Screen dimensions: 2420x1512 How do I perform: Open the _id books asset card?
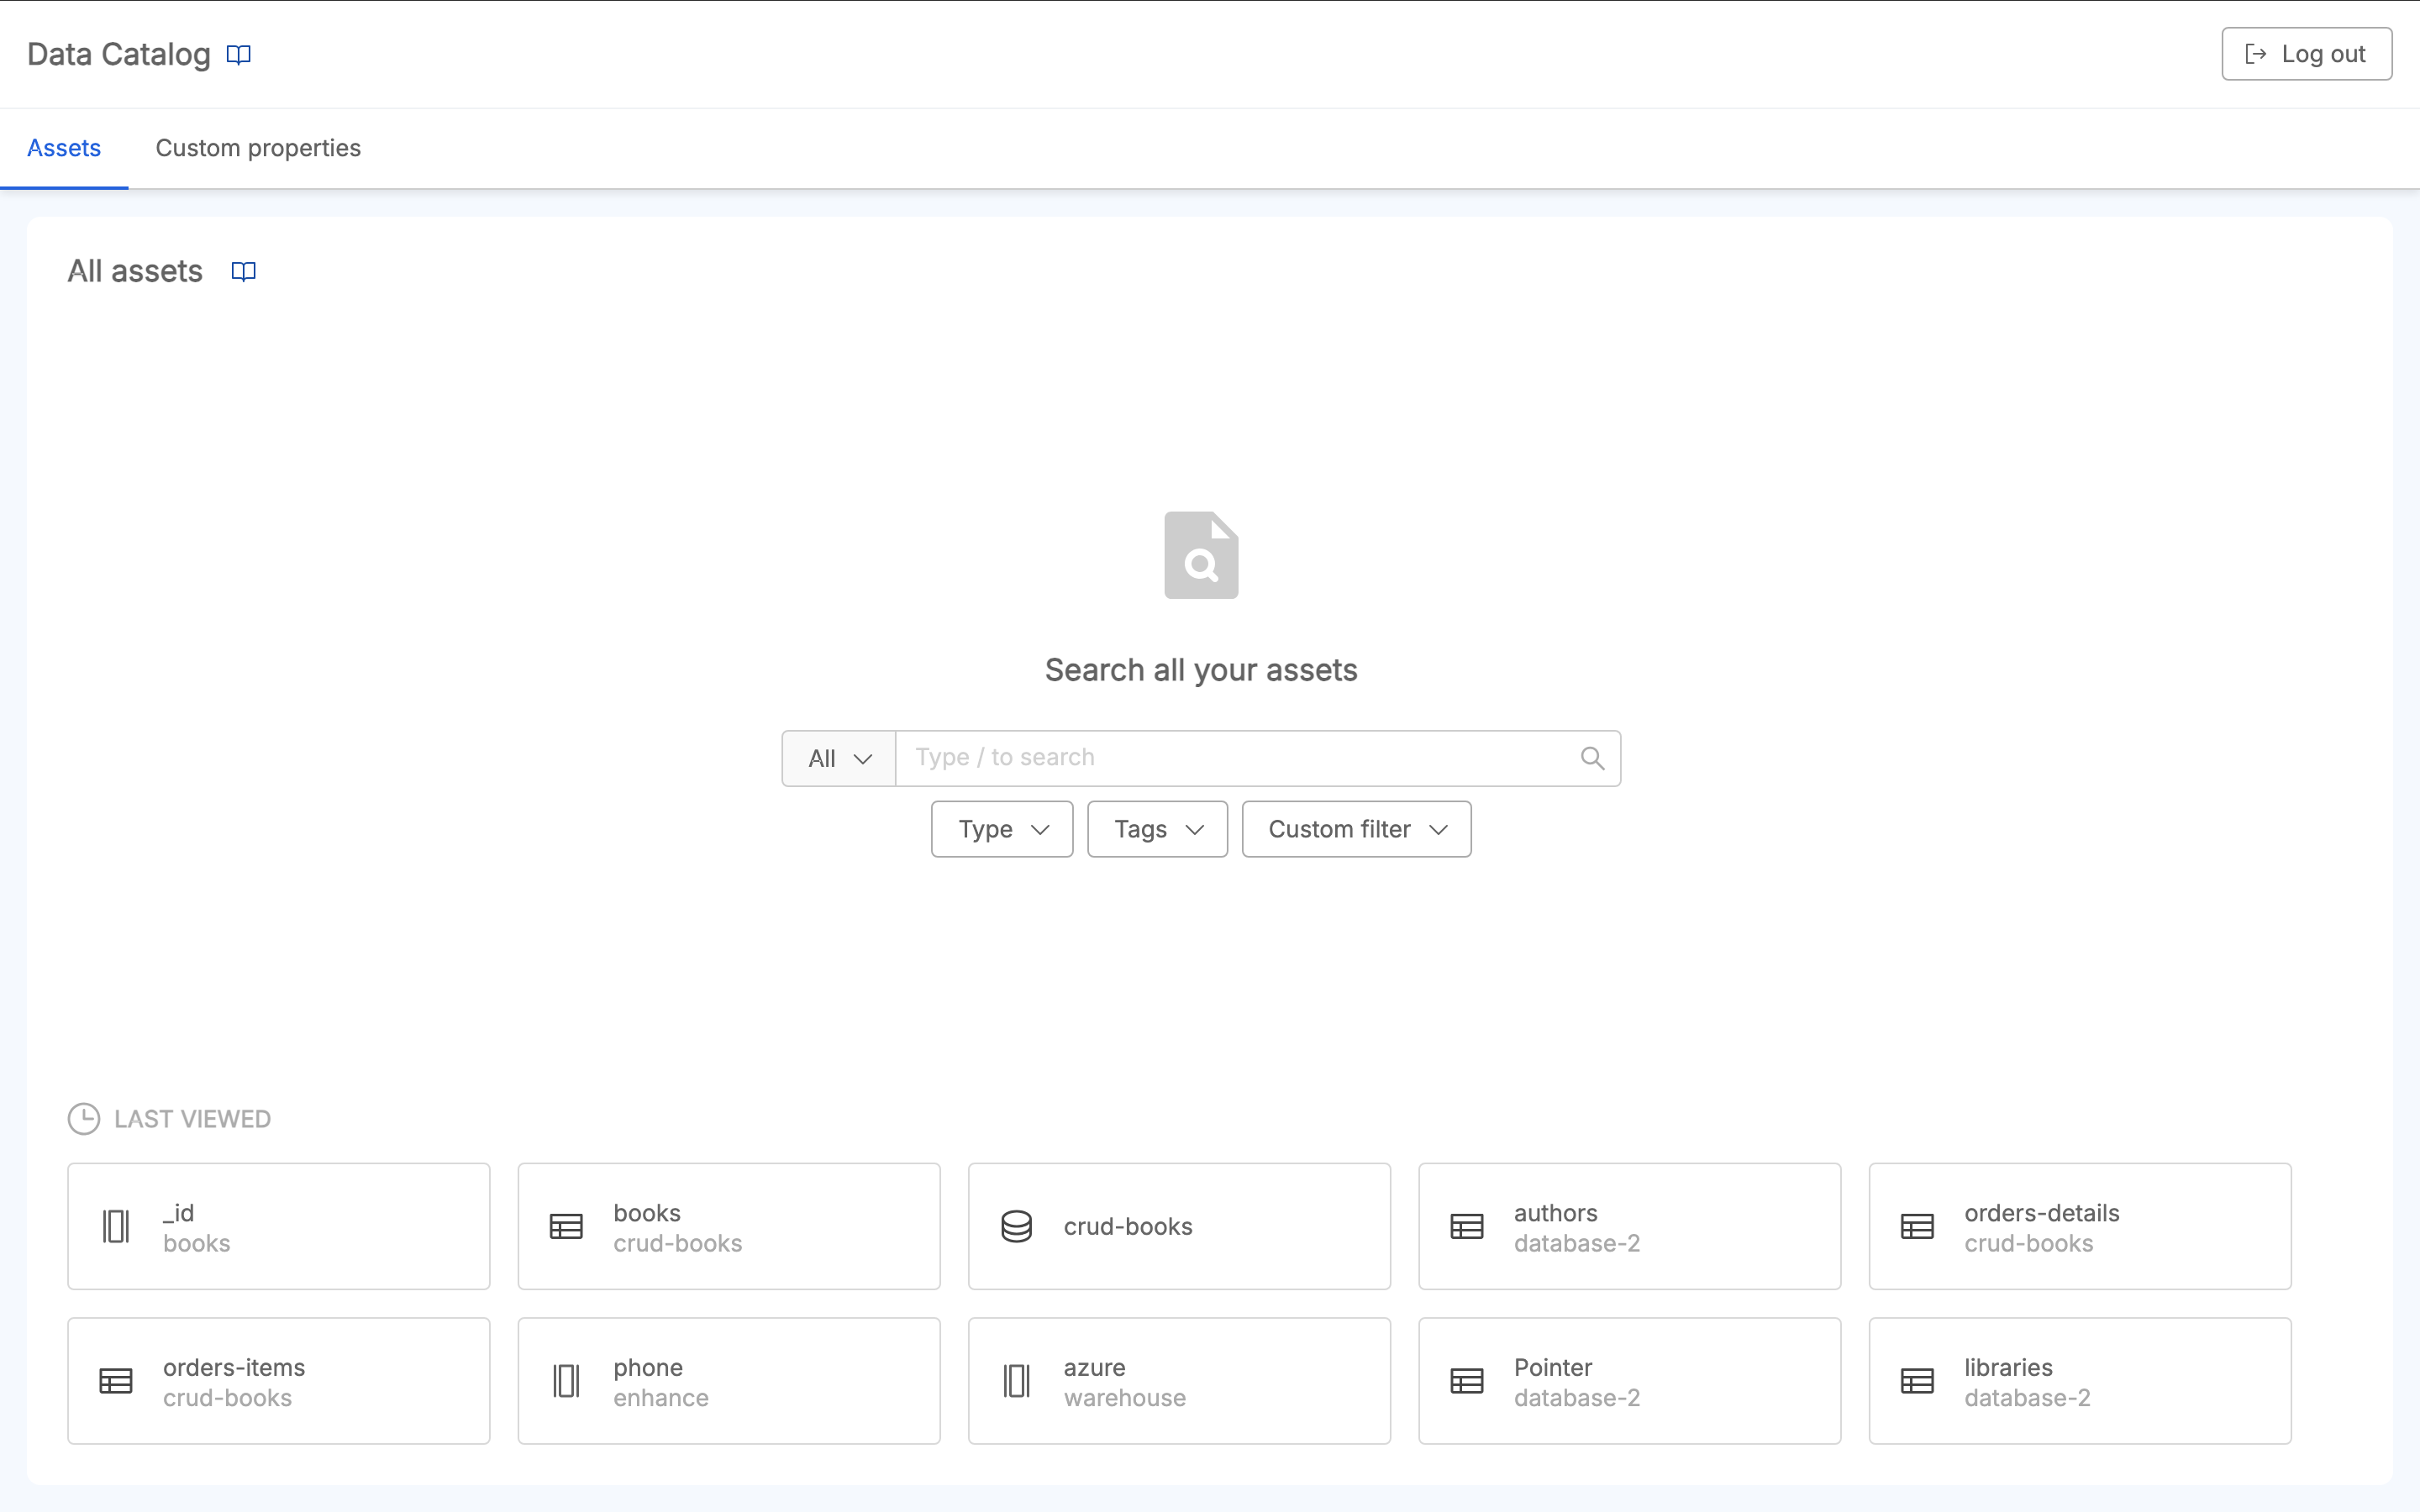click(279, 1226)
